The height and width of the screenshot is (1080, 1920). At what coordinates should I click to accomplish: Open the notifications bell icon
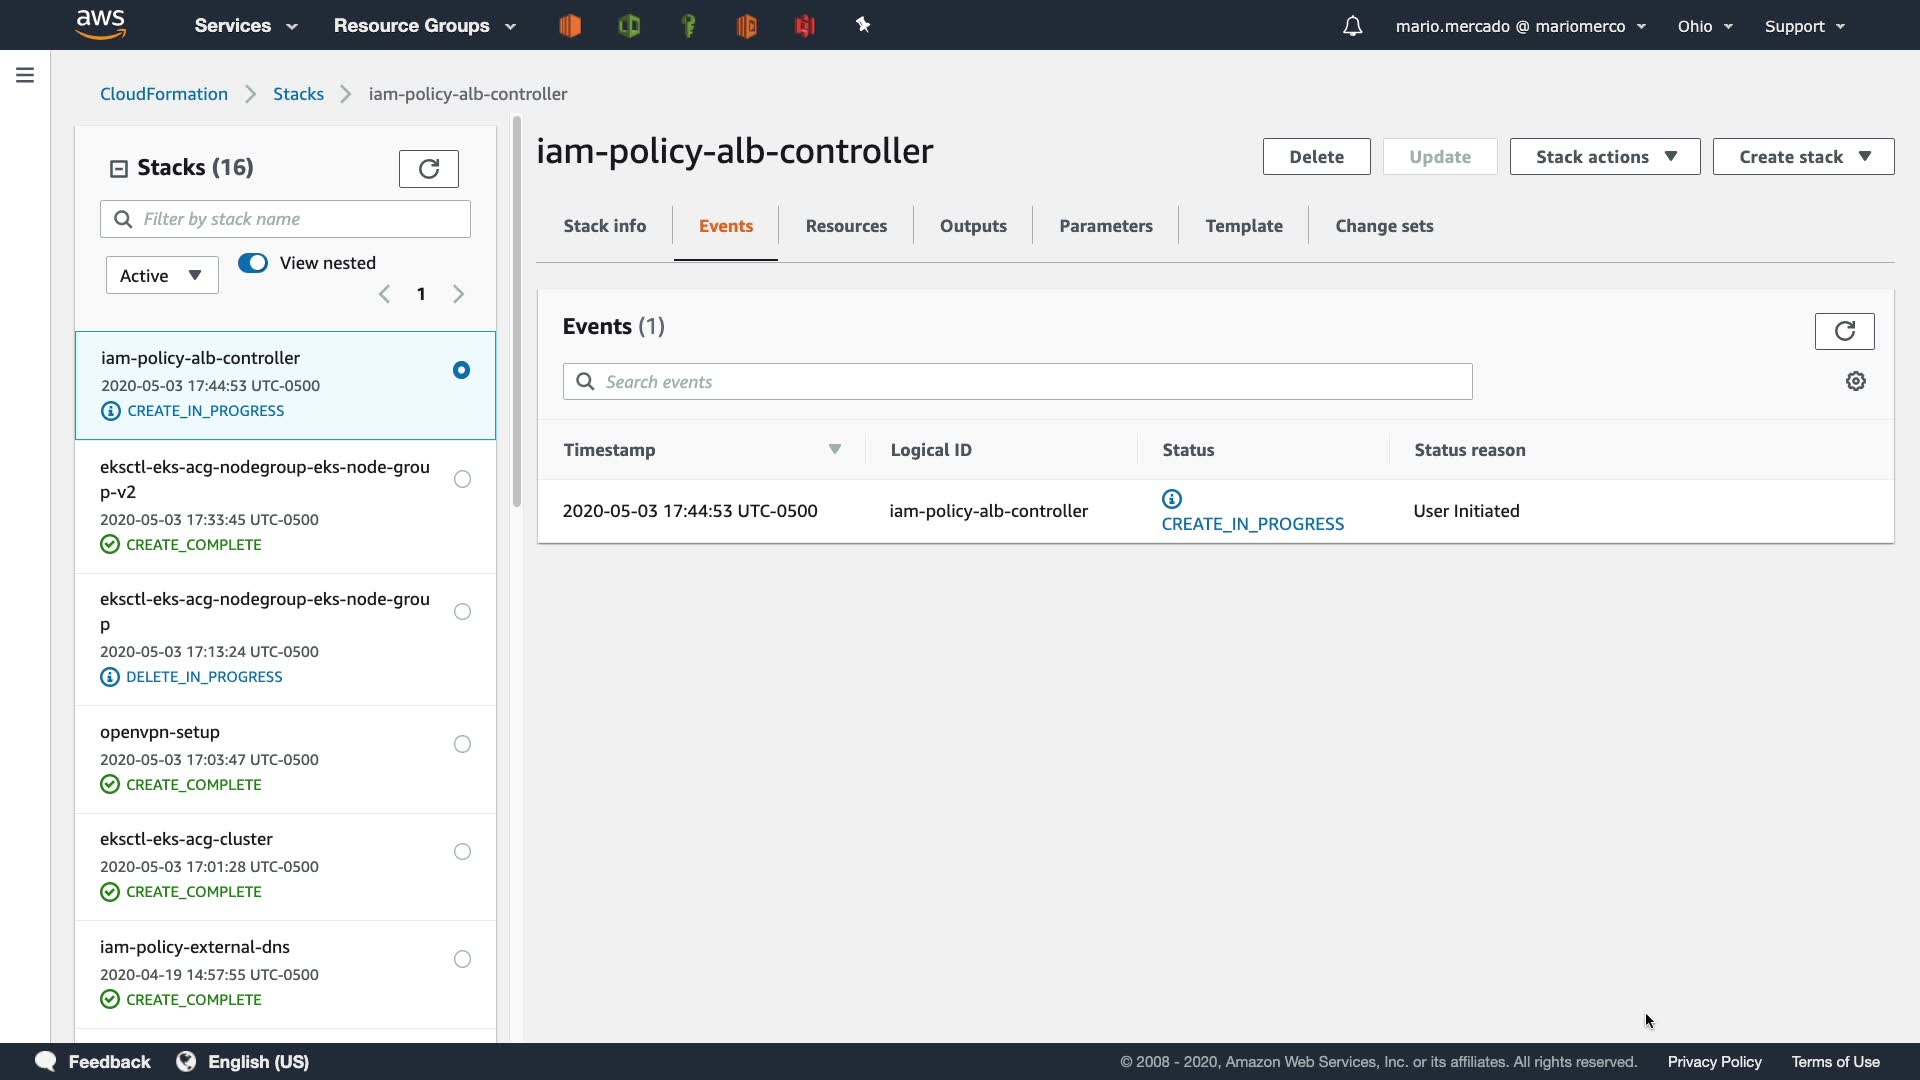tap(1352, 26)
